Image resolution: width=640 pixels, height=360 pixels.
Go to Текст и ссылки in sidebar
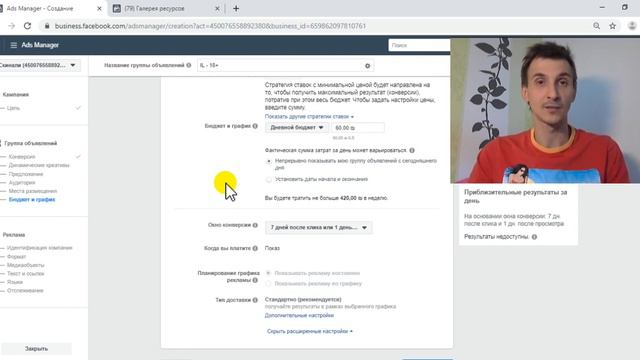point(25,273)
